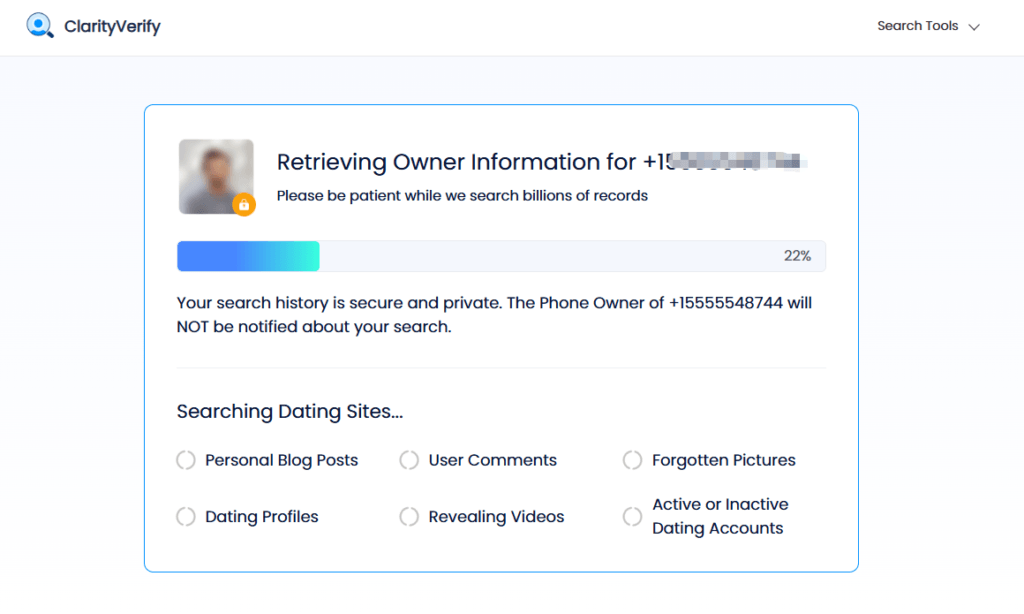Expand the Search Tools chevron arrow
The width and height of the screenshot is (1024, 614).
click(x=974, y=27)
